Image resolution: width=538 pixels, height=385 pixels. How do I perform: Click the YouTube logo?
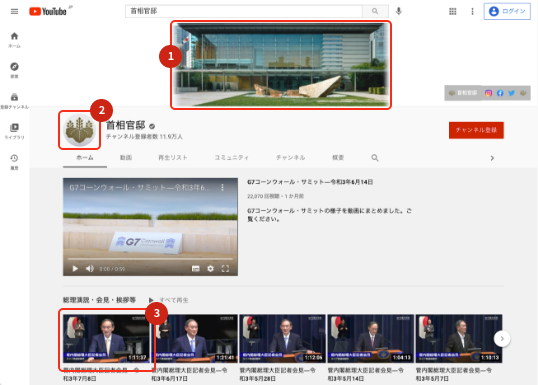[x=48, y=11]
